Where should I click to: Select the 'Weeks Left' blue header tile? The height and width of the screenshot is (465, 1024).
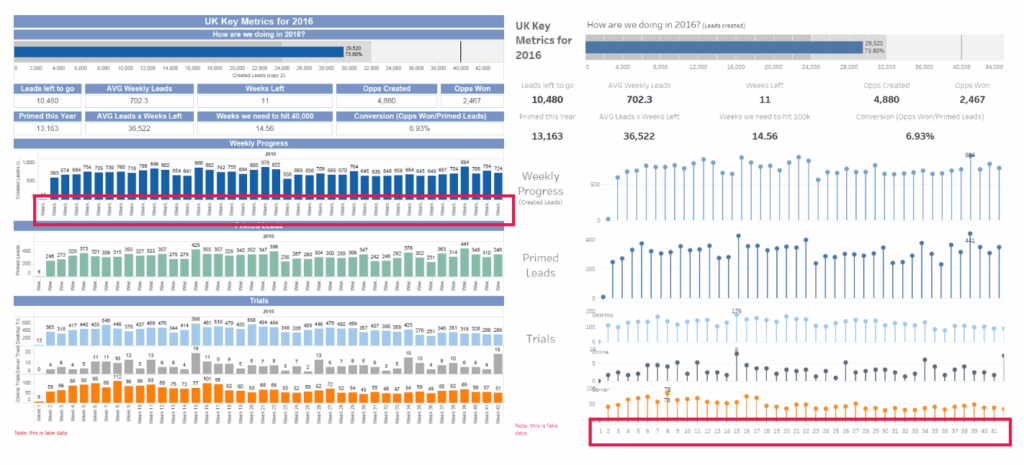pyautogui.click(x=265, y=89)
